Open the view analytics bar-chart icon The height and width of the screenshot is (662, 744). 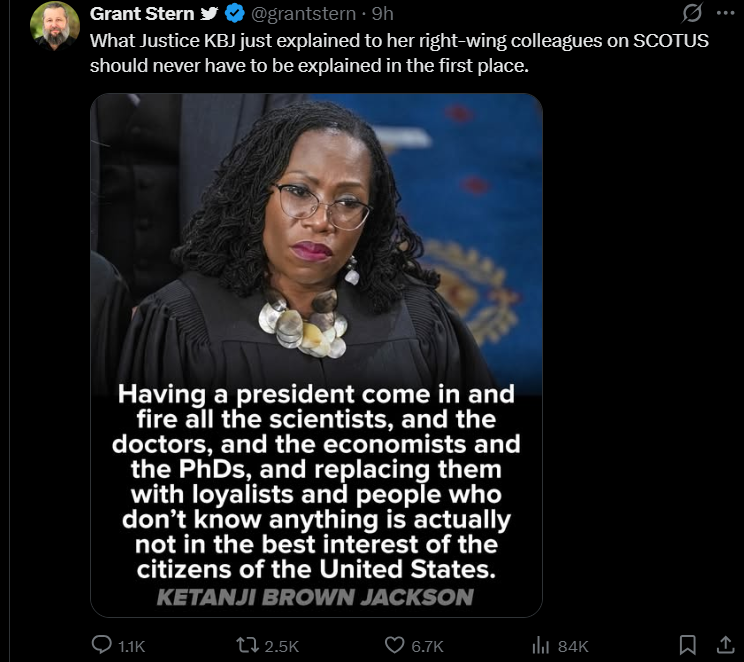click(540, 645)
